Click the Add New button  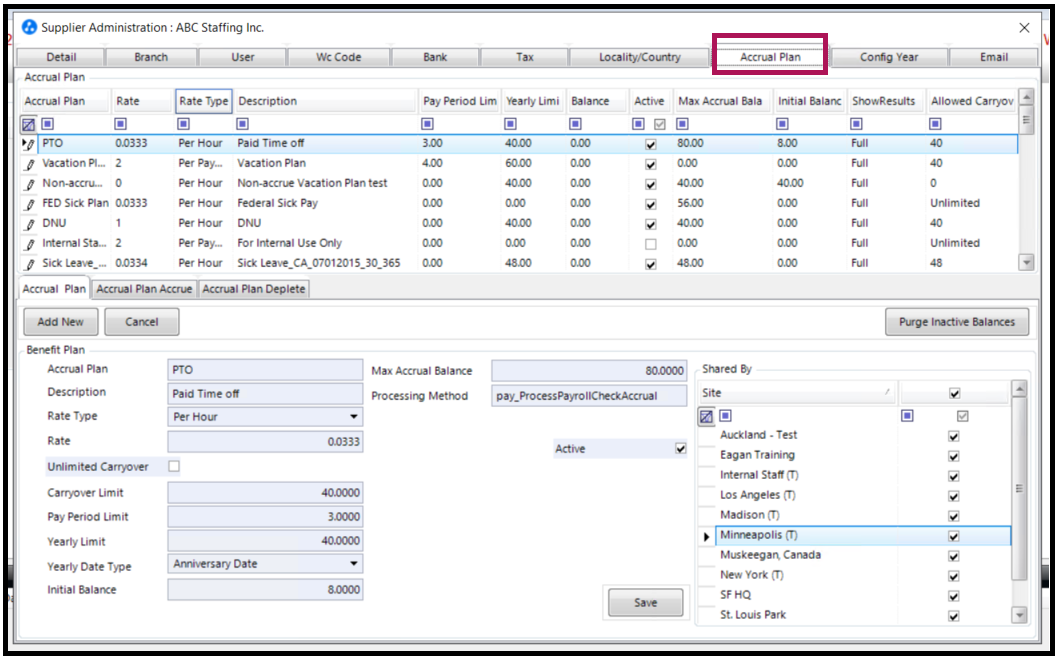pos(60,322)
